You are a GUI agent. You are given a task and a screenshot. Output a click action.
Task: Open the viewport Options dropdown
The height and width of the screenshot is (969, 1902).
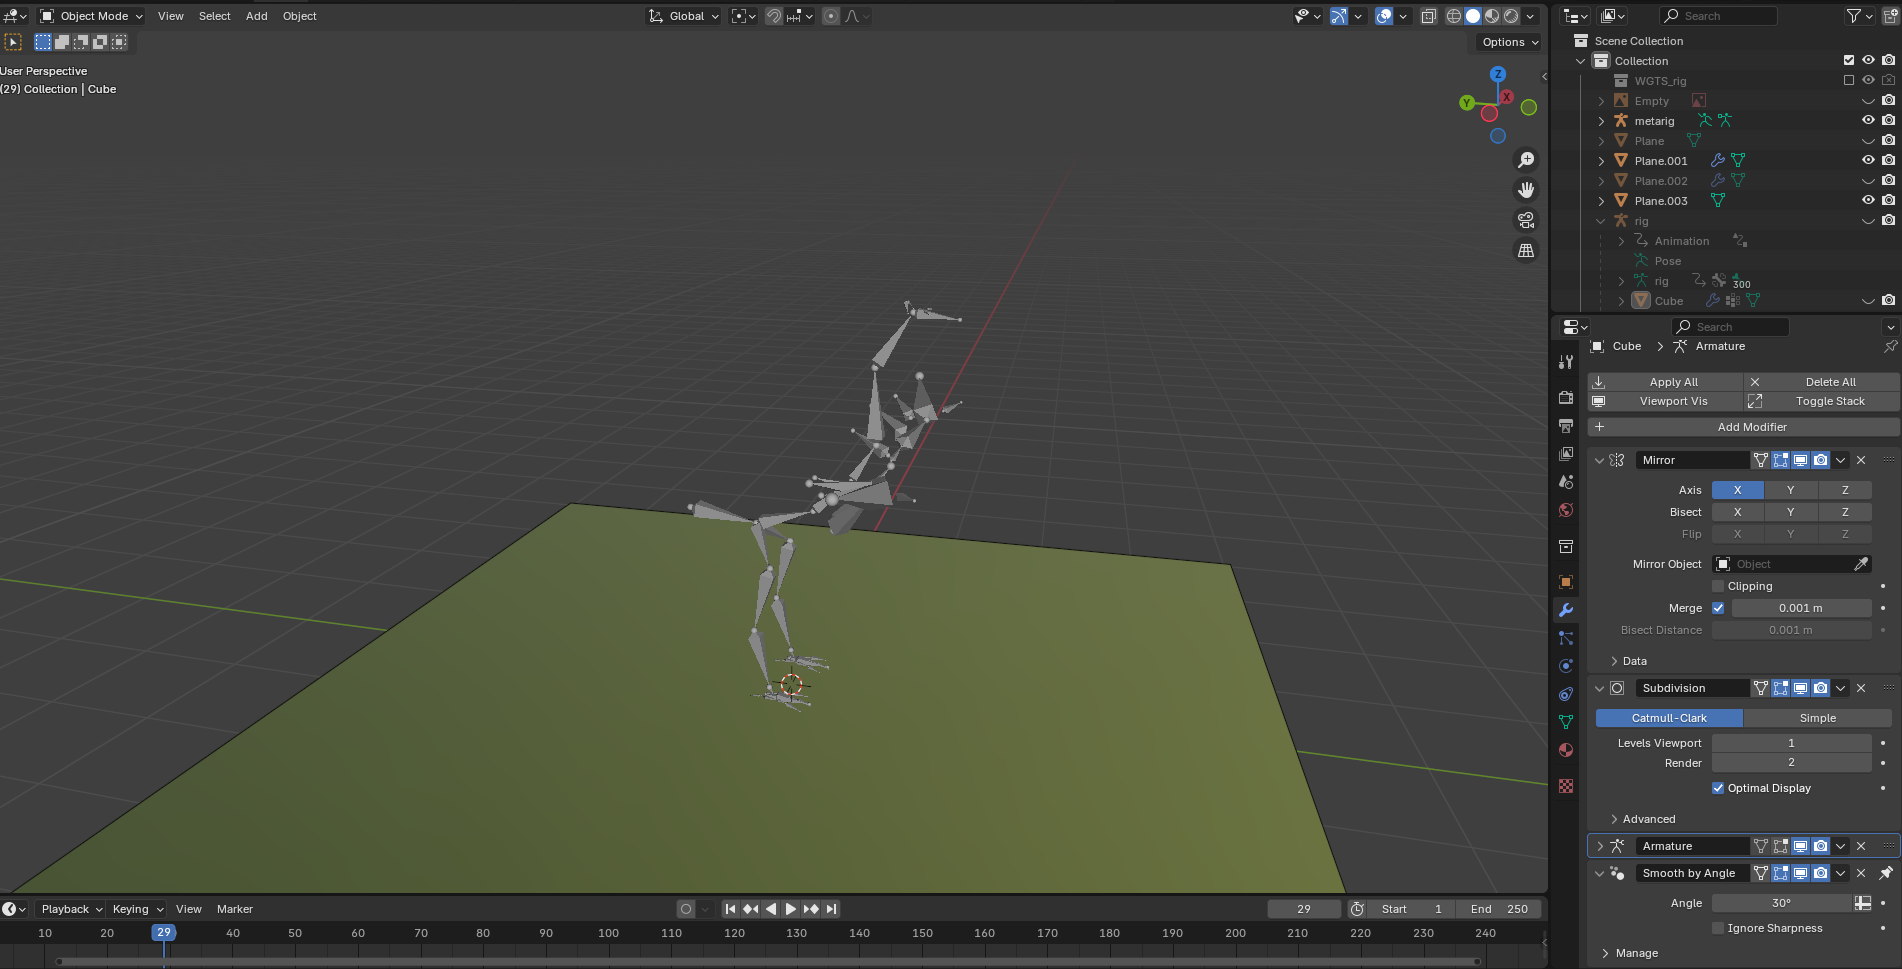[x=1510, y=42]
